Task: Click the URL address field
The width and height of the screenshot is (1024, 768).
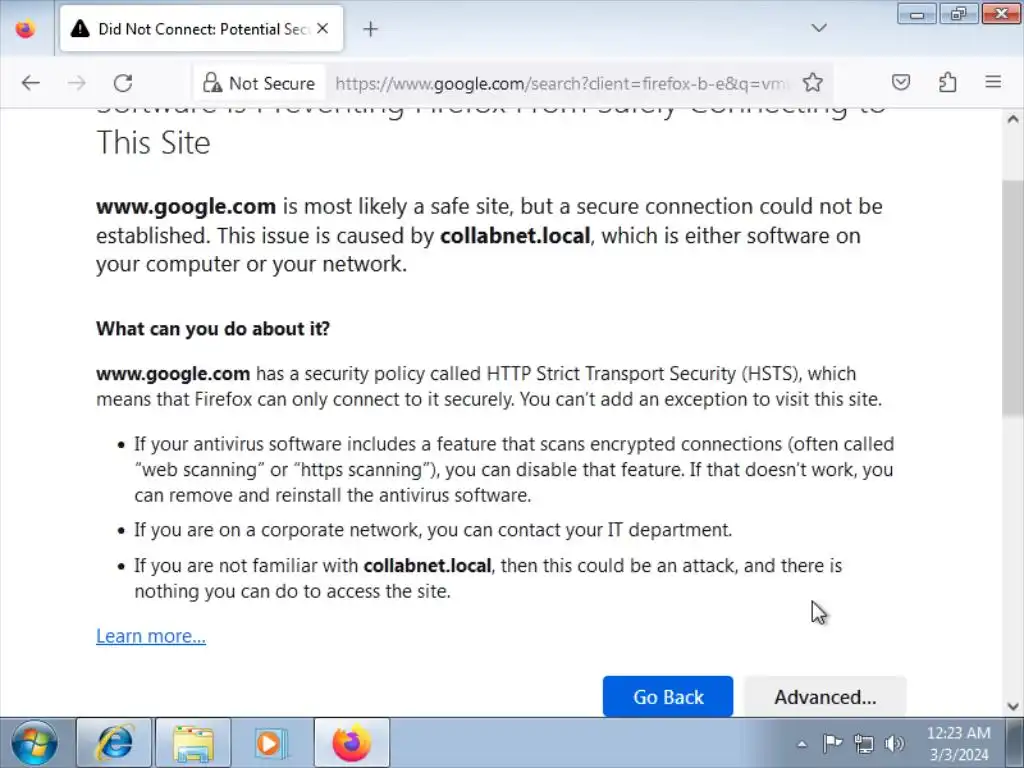Action: click(560, 83)
